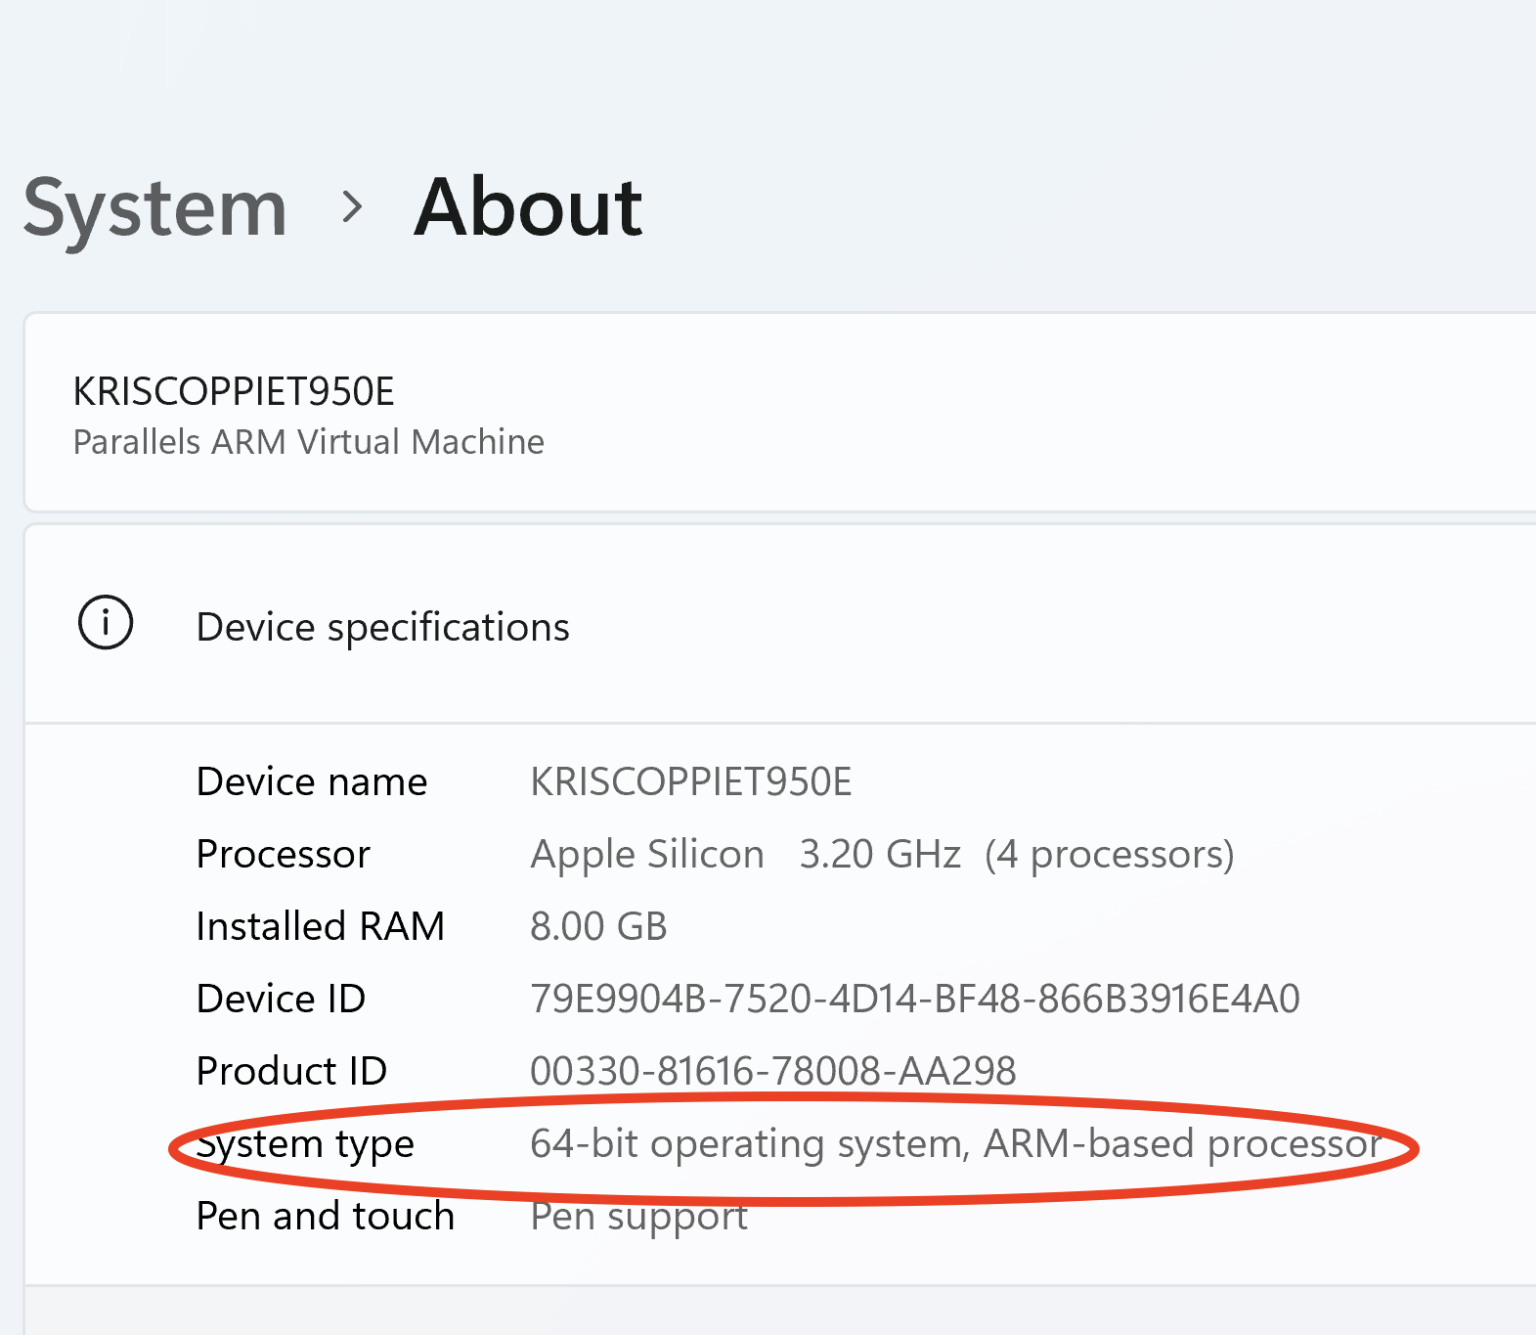Click the Installed RAM label

click(320, 927)
